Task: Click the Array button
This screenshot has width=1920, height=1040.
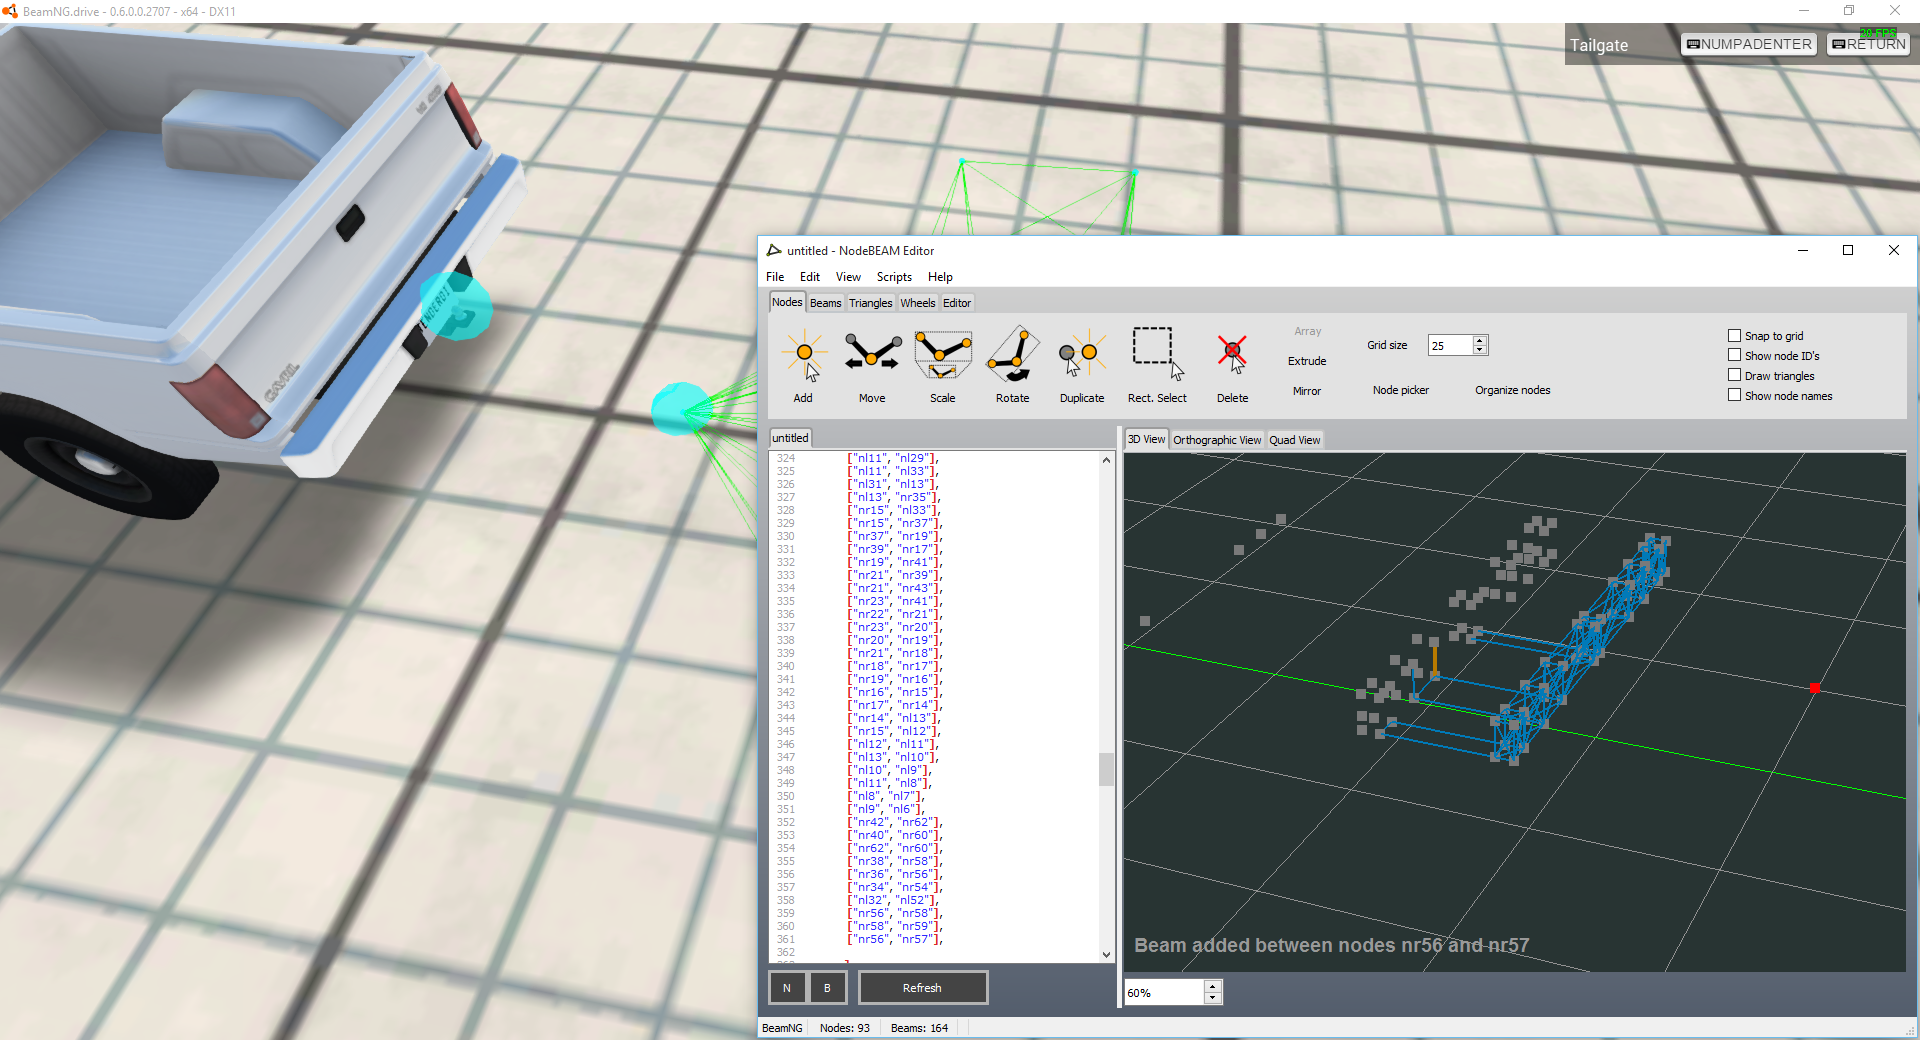Action: point(1307,331)
